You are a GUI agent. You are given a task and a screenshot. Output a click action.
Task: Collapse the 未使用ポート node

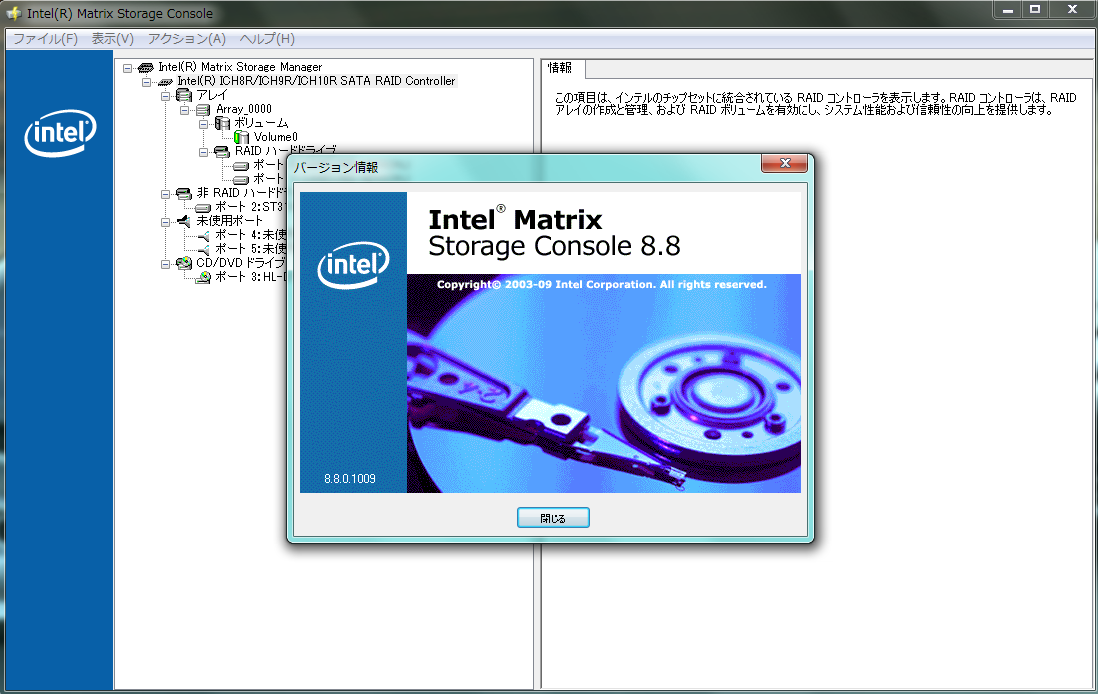[165, 222]
